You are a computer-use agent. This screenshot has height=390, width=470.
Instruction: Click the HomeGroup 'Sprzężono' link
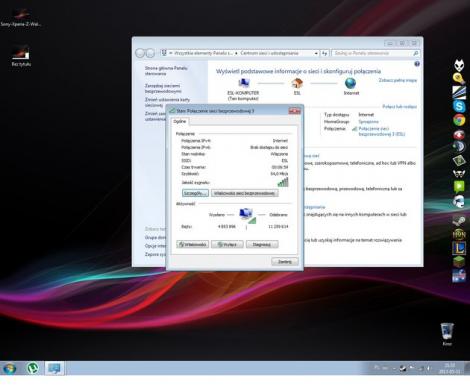(368, 122)
